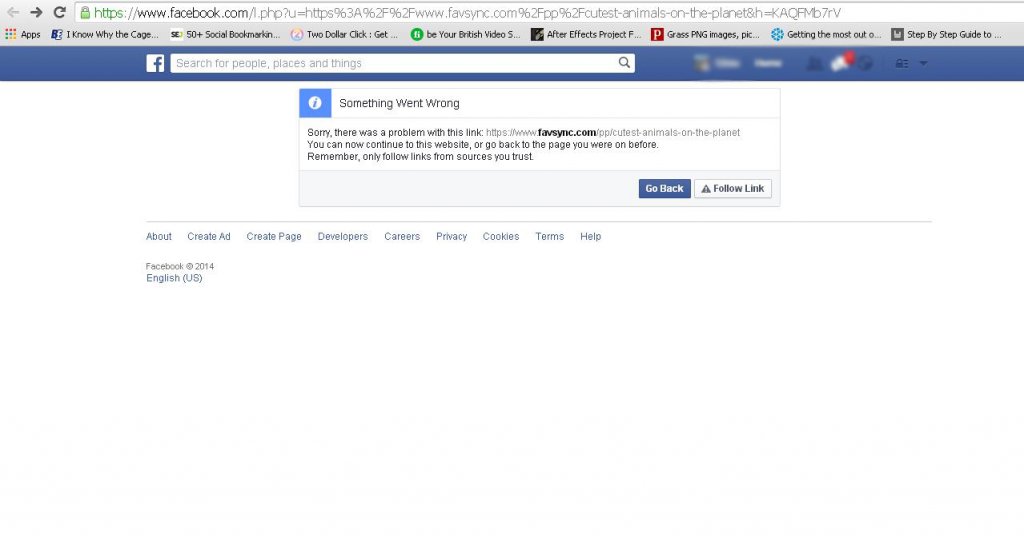Click the 'Something Went Wrong' heading text
Viewport: 1024px width, 538px height.
coord(399,103)
